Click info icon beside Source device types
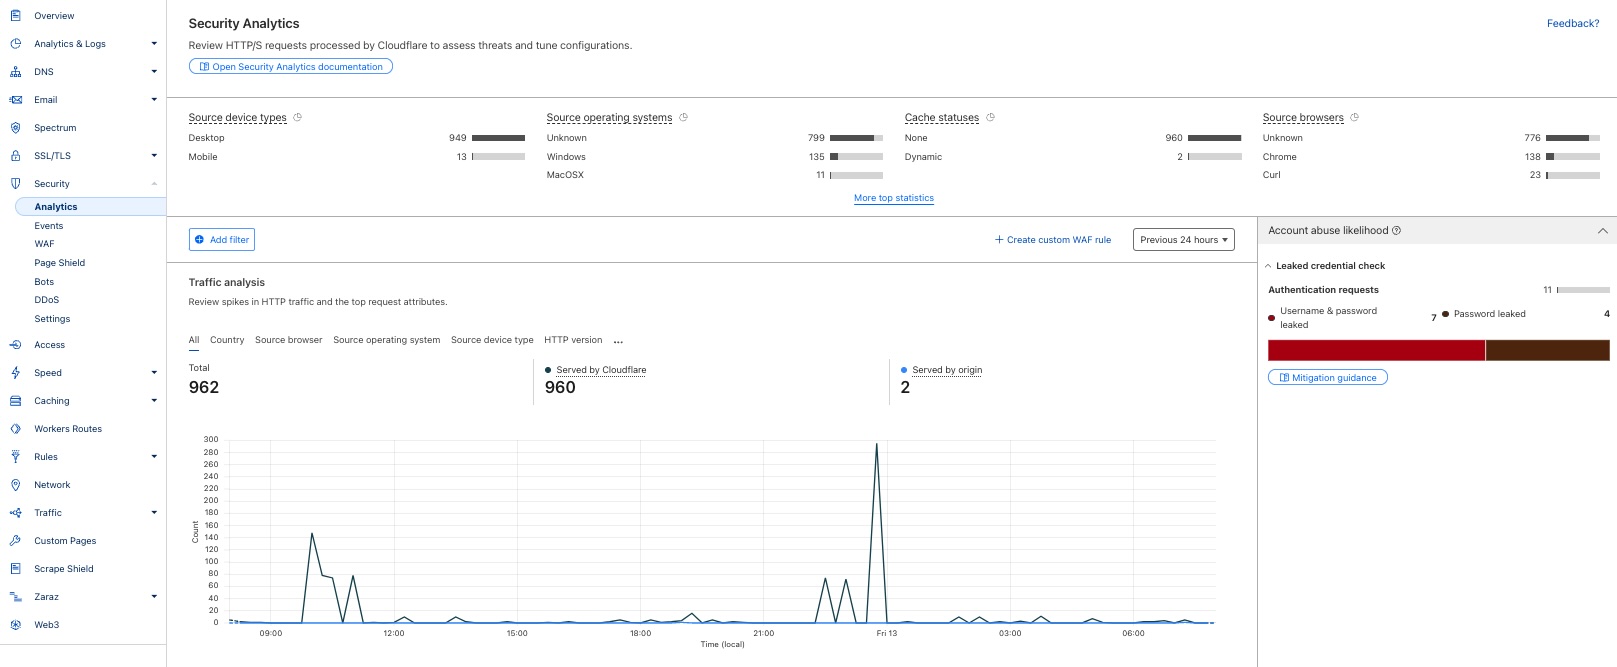The image size is (1617, 667). point(297,117)
